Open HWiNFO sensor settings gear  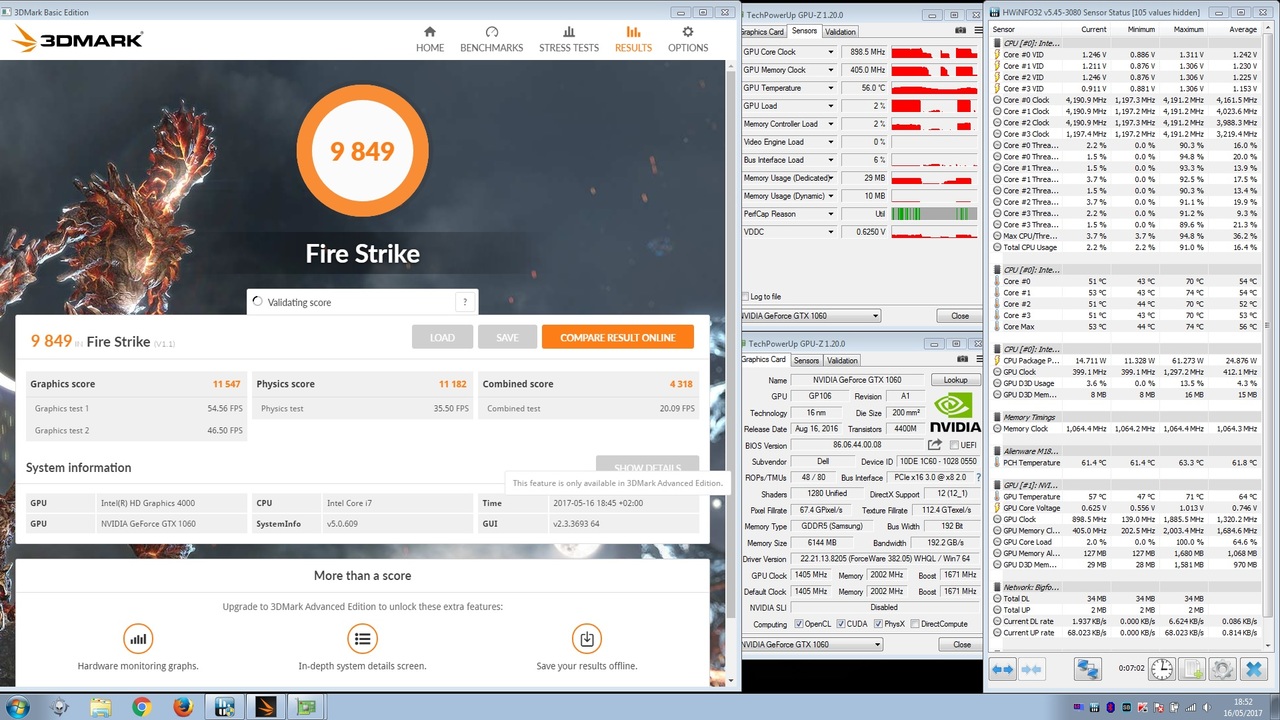1222,669
